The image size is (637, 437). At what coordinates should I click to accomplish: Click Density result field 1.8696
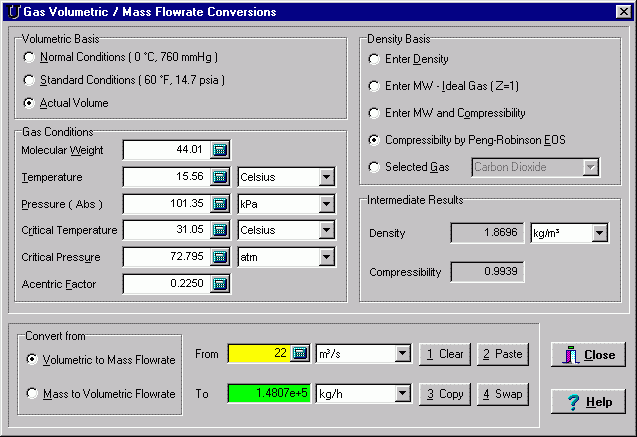pos(487,233)
